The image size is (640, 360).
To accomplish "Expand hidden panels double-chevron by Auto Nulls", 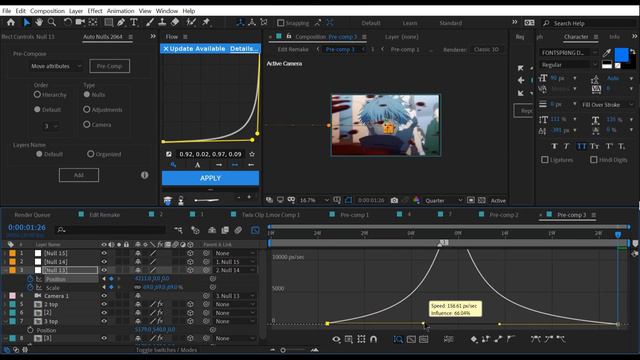I will (153, 36).
